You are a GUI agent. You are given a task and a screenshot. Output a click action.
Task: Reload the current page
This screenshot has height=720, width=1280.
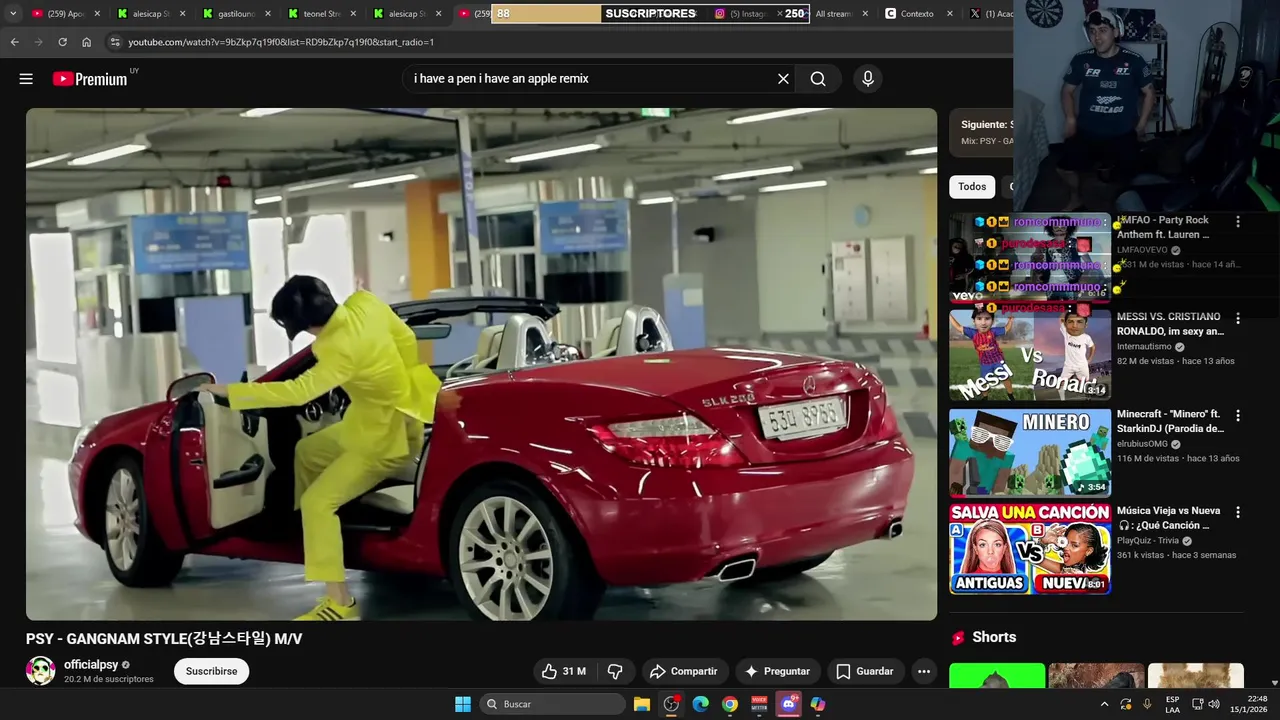(62, 42)
